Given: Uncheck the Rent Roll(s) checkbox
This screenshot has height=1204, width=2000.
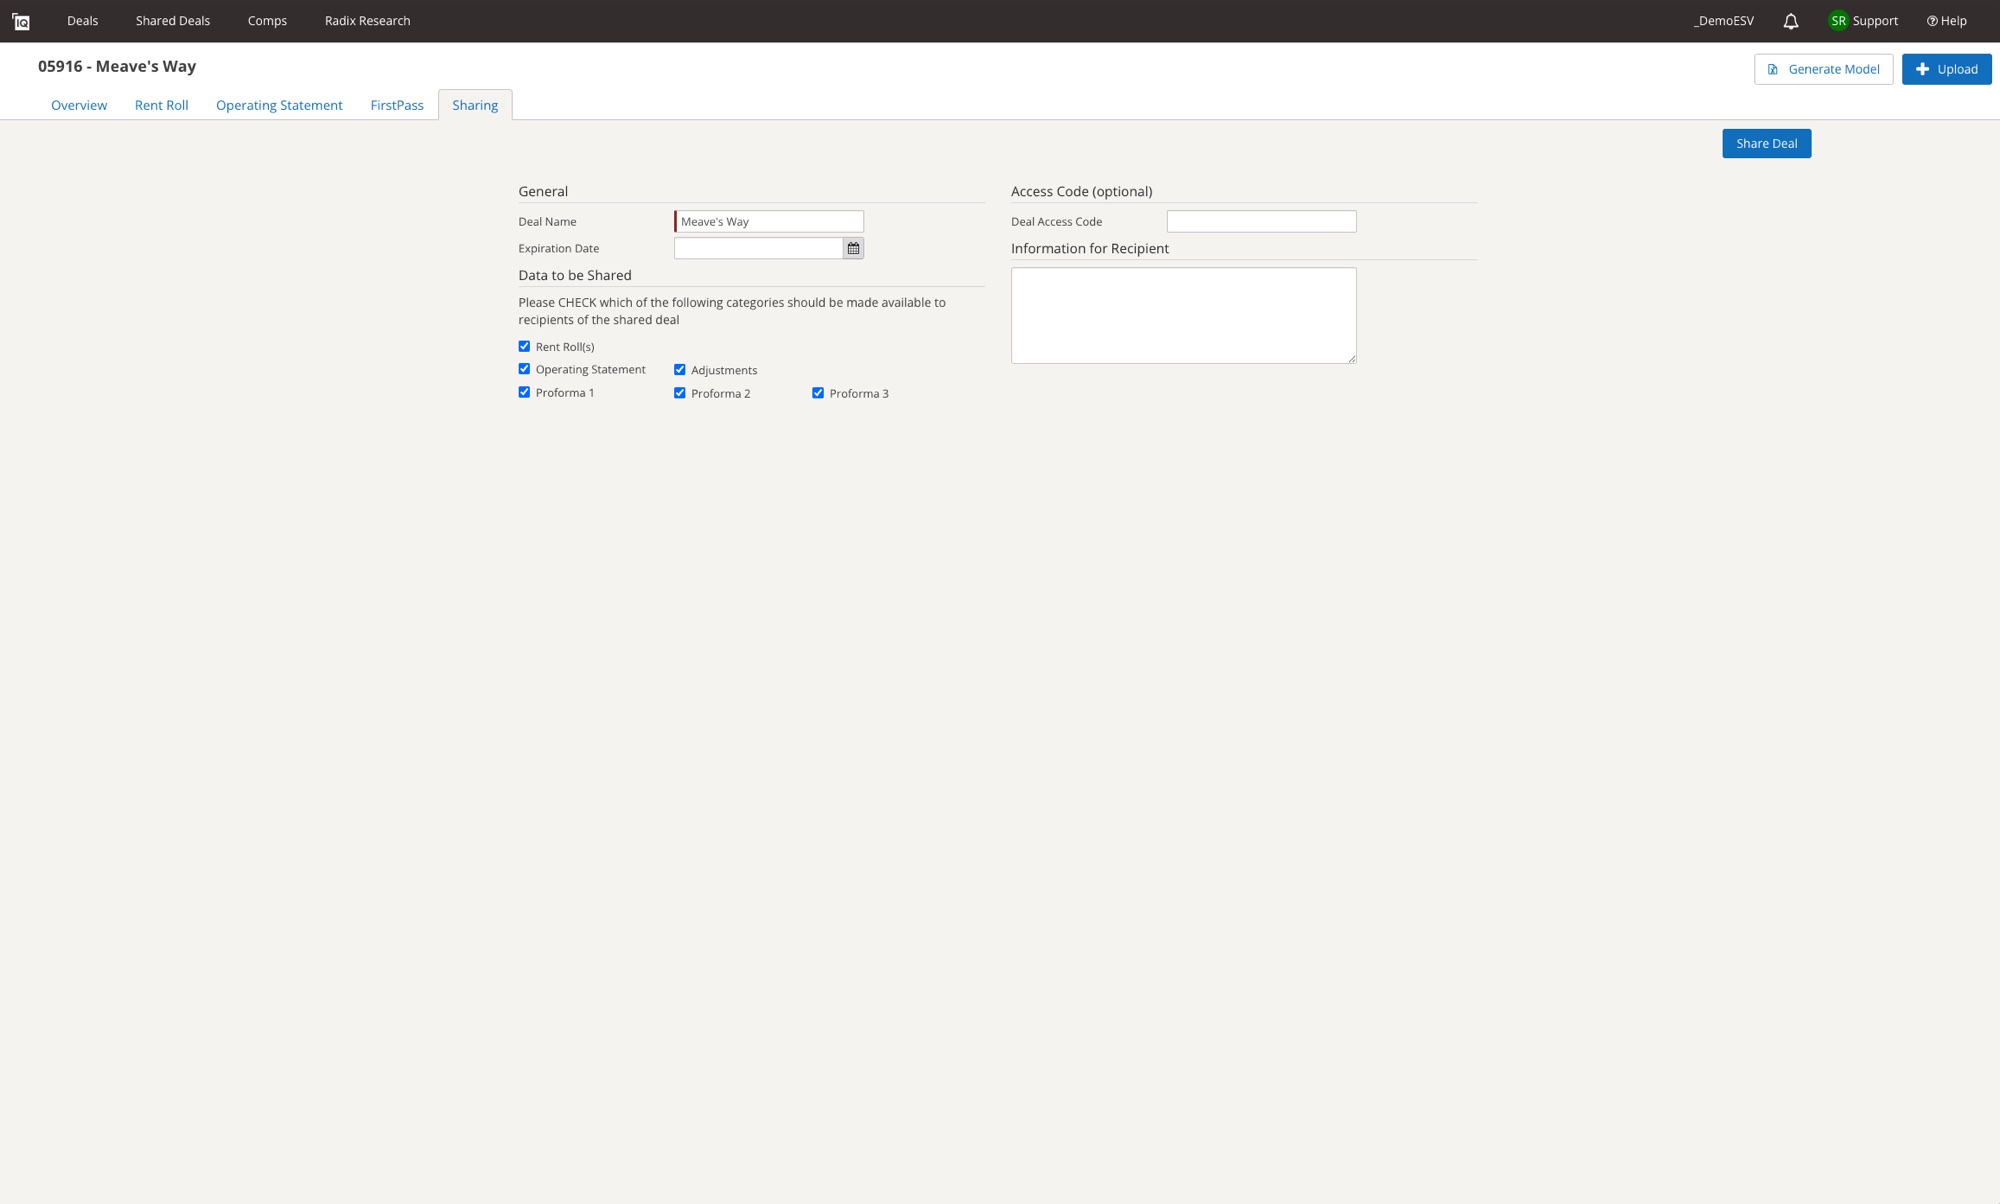Looking at the screenshot, I should (x=524, y=346).
